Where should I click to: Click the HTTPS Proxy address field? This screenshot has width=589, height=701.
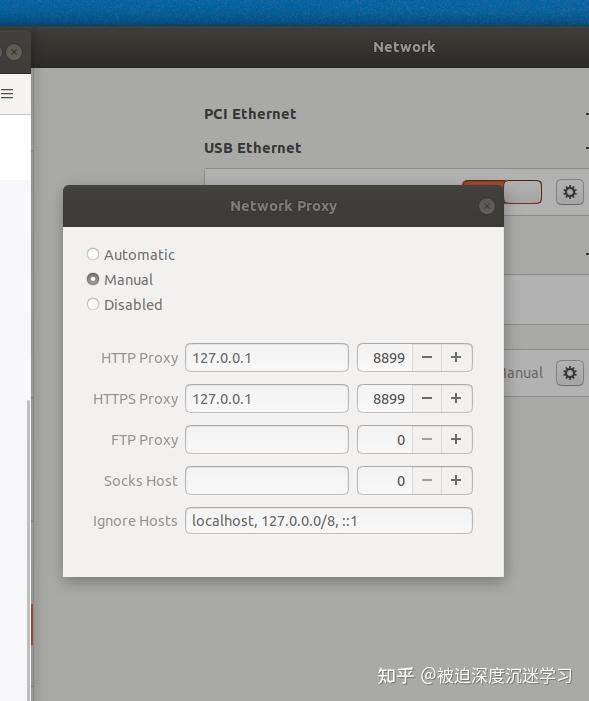click(267, 398)
